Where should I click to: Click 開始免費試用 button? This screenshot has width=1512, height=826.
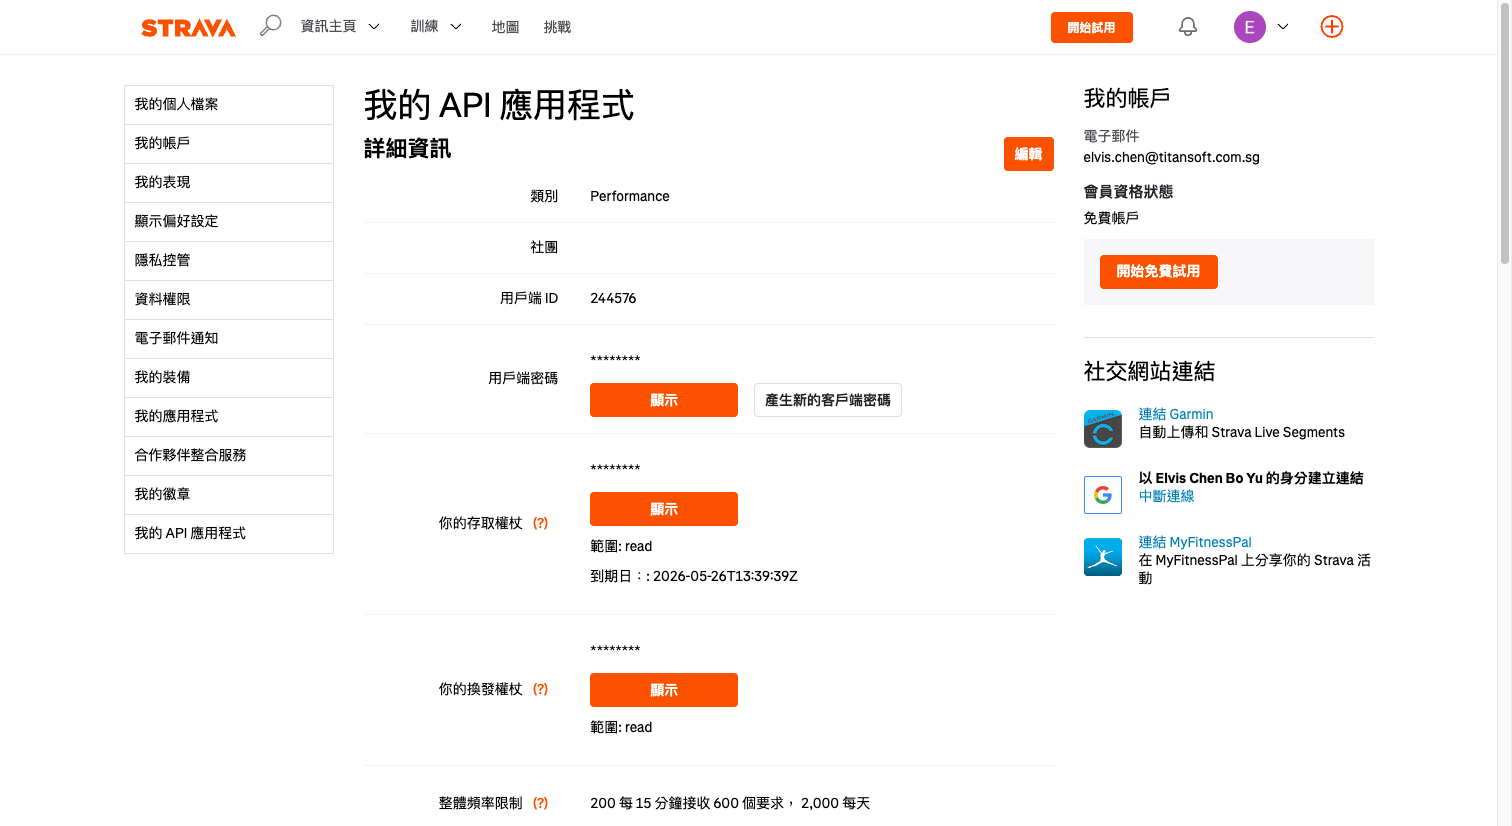[x=1158, y=272]
